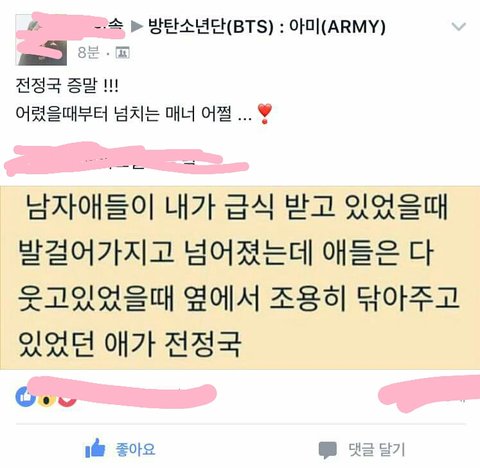Click the red love reaction icon
480x468 pixels.
(x=67, y=399)
